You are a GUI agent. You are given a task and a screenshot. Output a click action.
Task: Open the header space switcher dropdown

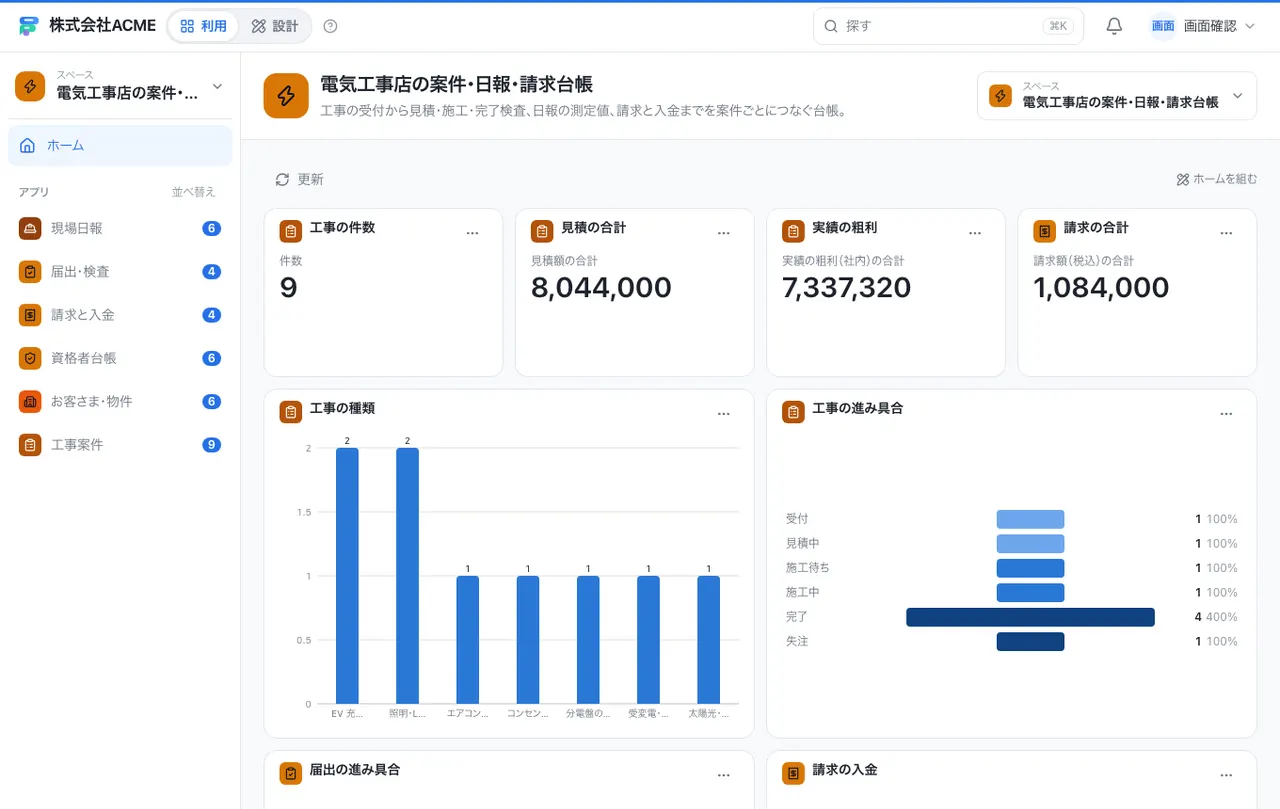coord(1117,96)
